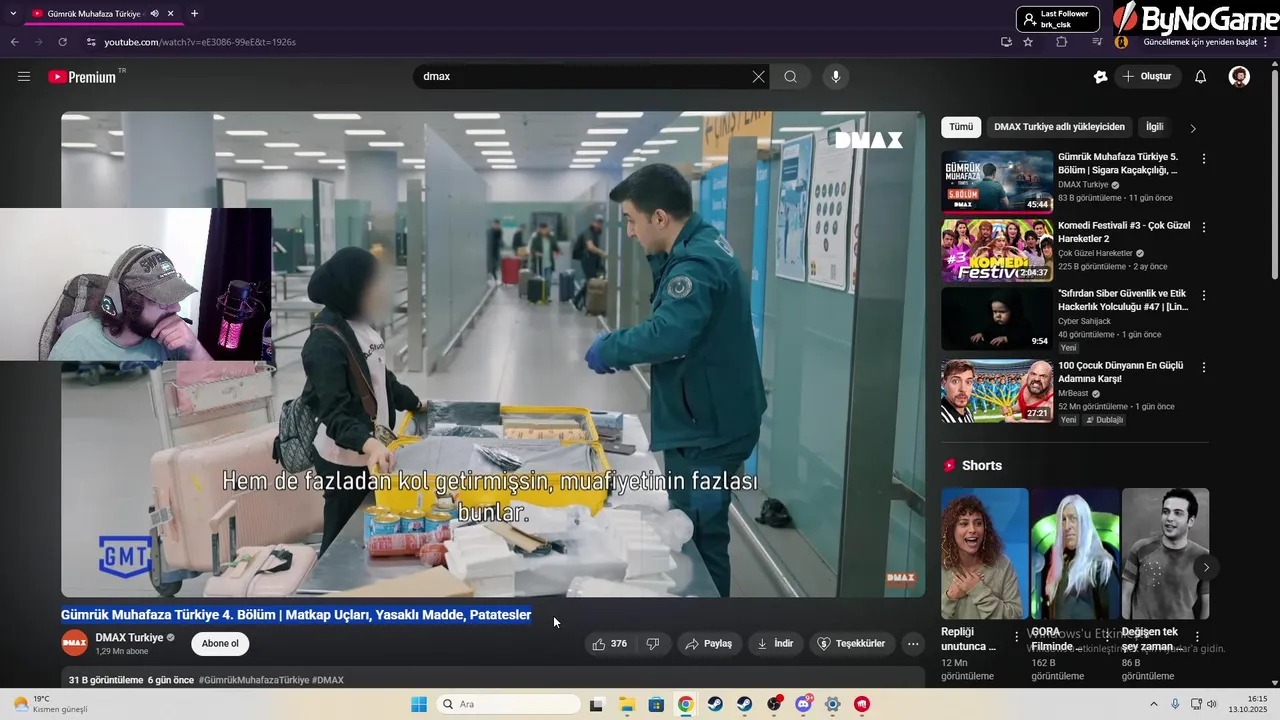This screenshot has width=1280, height=720.
Task: Open a new browser tab
Action: 194,14
